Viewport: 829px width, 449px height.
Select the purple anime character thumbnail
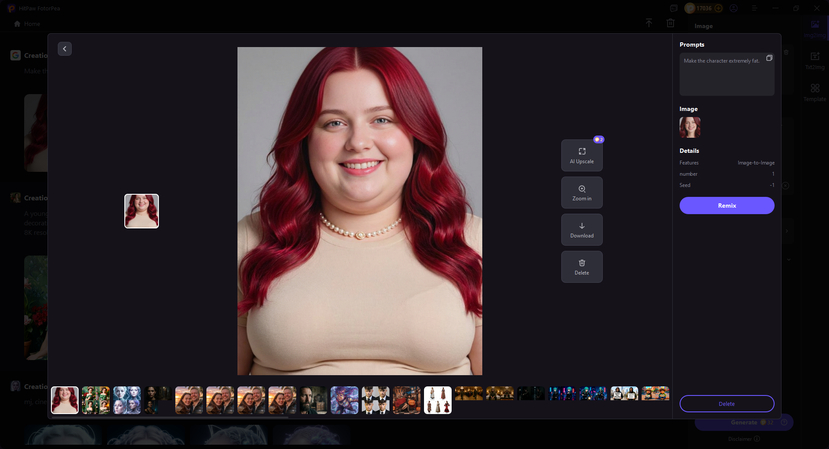pos(344,400)
